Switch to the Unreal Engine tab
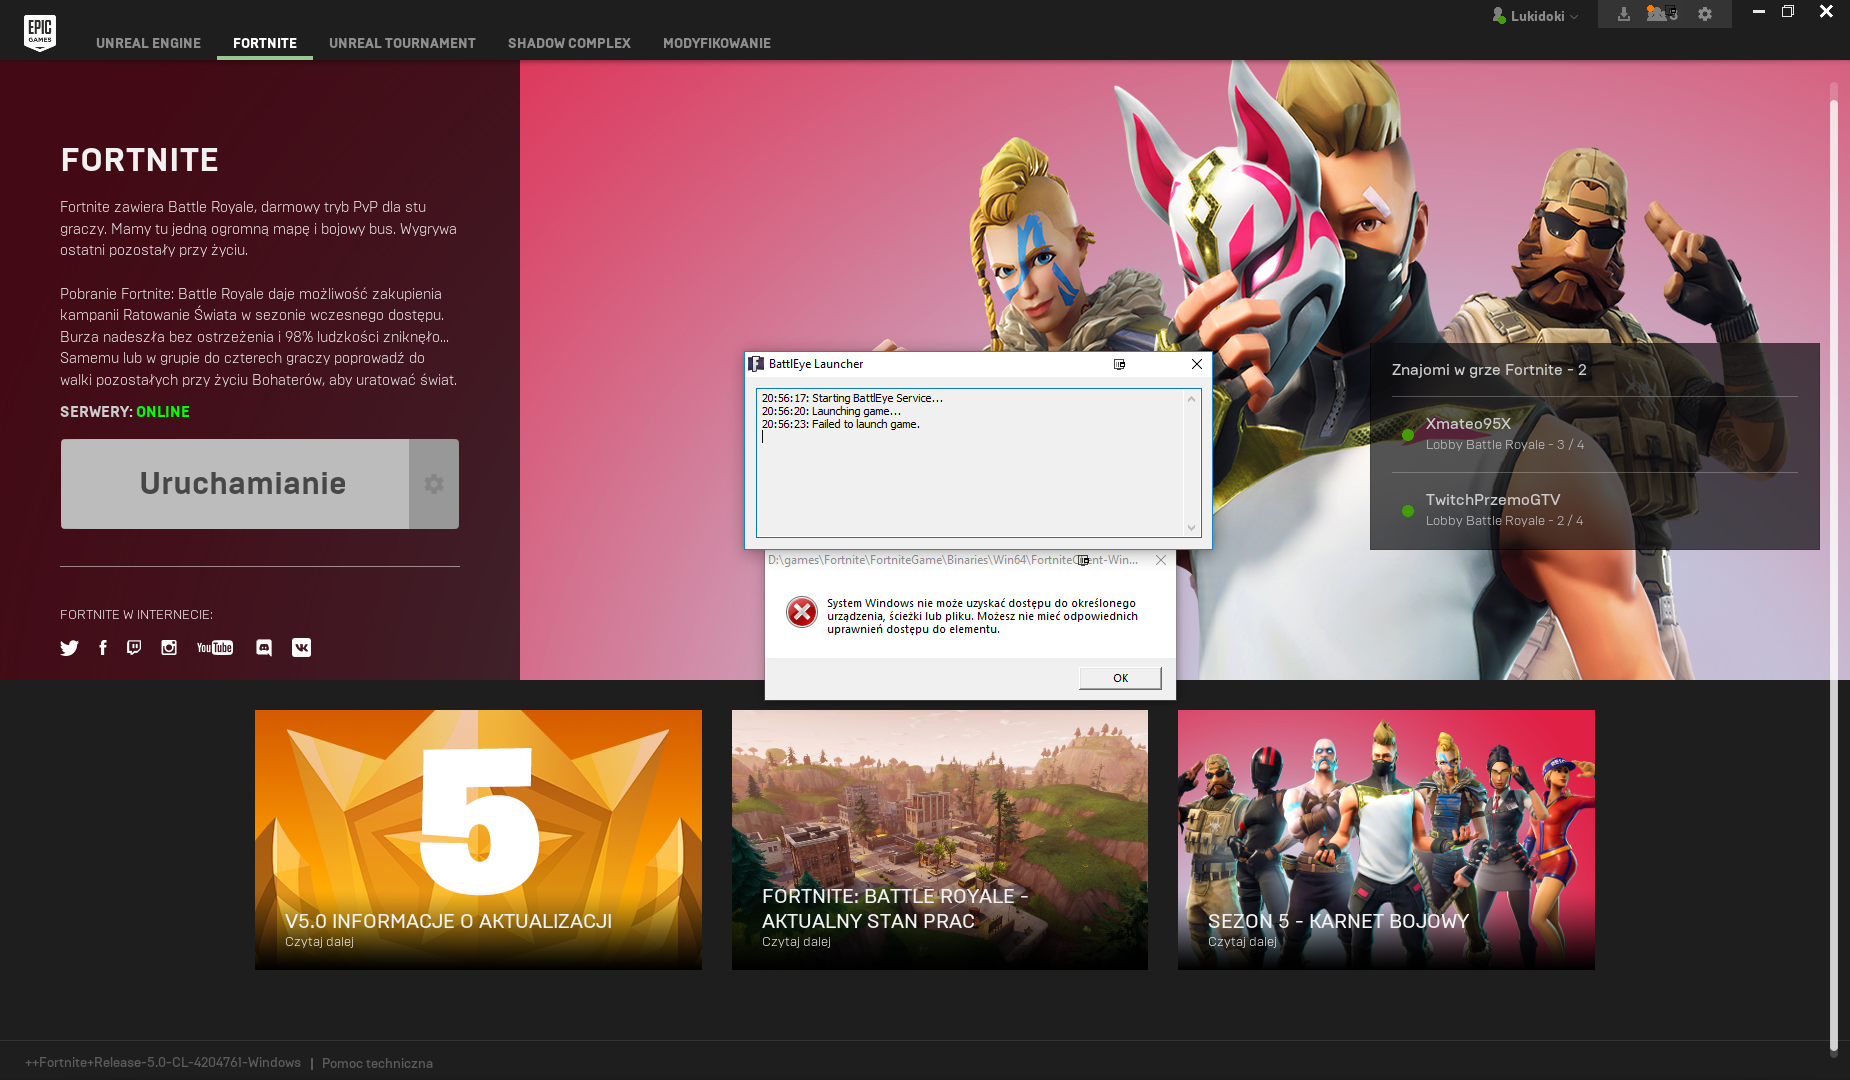Viewport: 1850px width, 1080px height. (148, 43)
